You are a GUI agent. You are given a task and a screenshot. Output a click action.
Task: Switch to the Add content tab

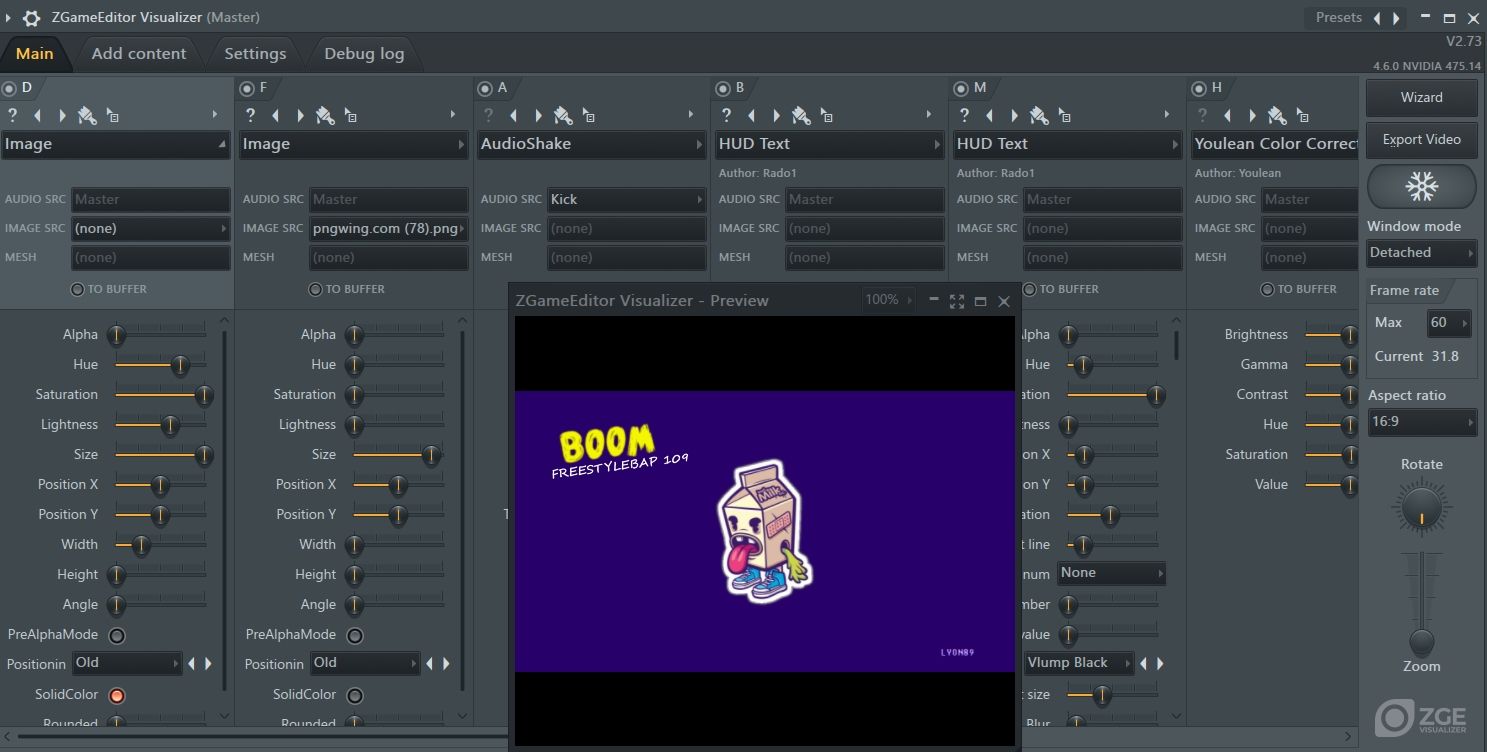coord(139,54)
